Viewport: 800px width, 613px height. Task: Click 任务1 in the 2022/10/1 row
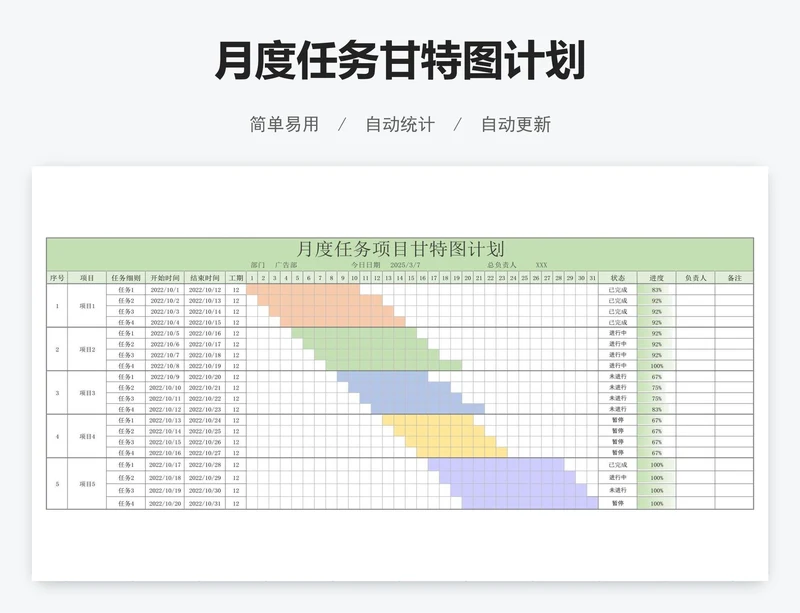126,290
